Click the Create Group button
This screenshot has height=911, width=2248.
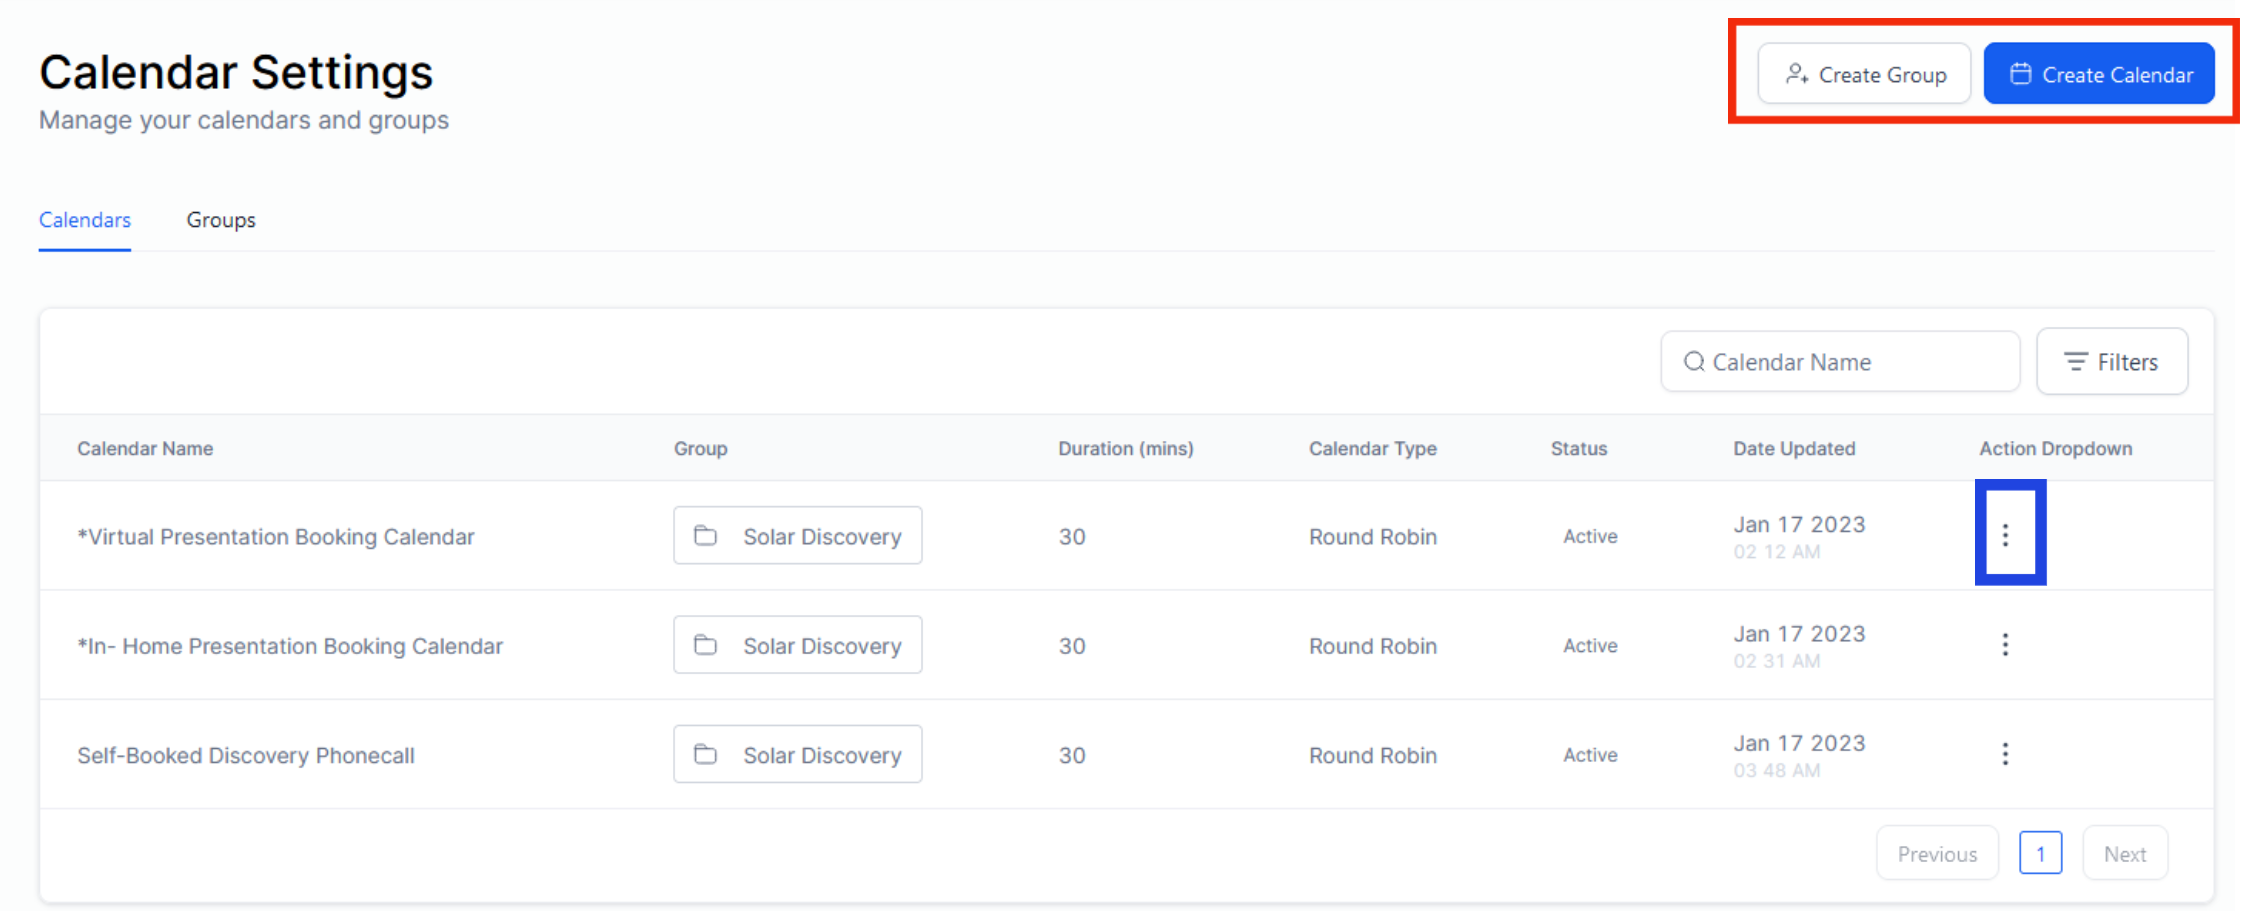(1864, 74)
